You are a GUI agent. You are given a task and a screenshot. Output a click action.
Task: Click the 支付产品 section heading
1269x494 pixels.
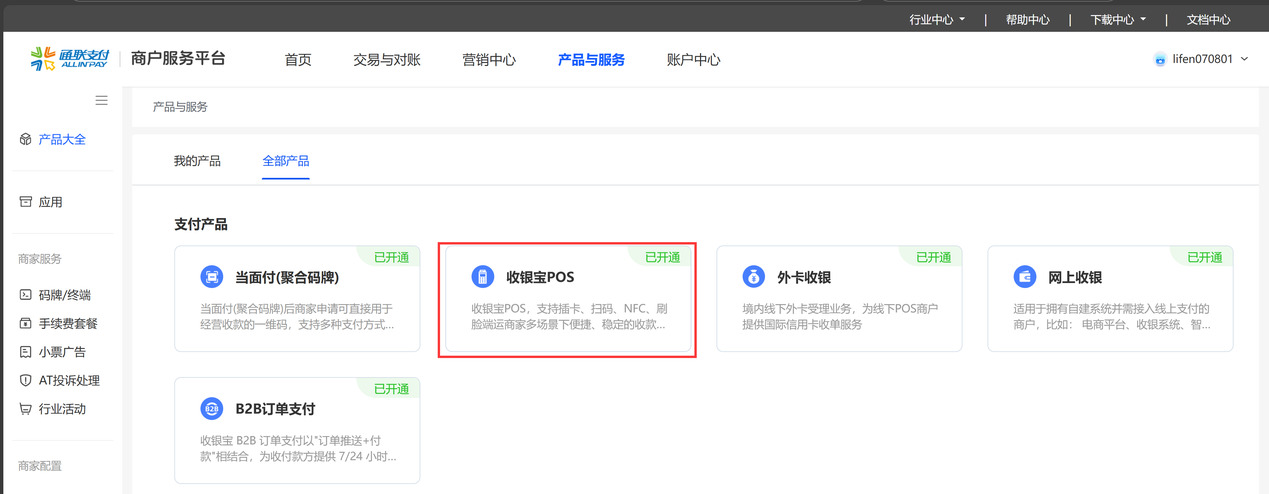pos(201,223)
